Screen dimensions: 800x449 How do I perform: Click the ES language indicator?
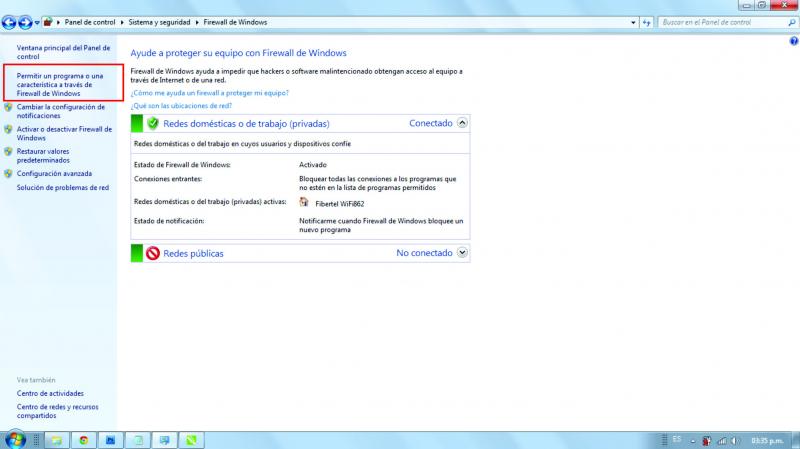point(677,440)
